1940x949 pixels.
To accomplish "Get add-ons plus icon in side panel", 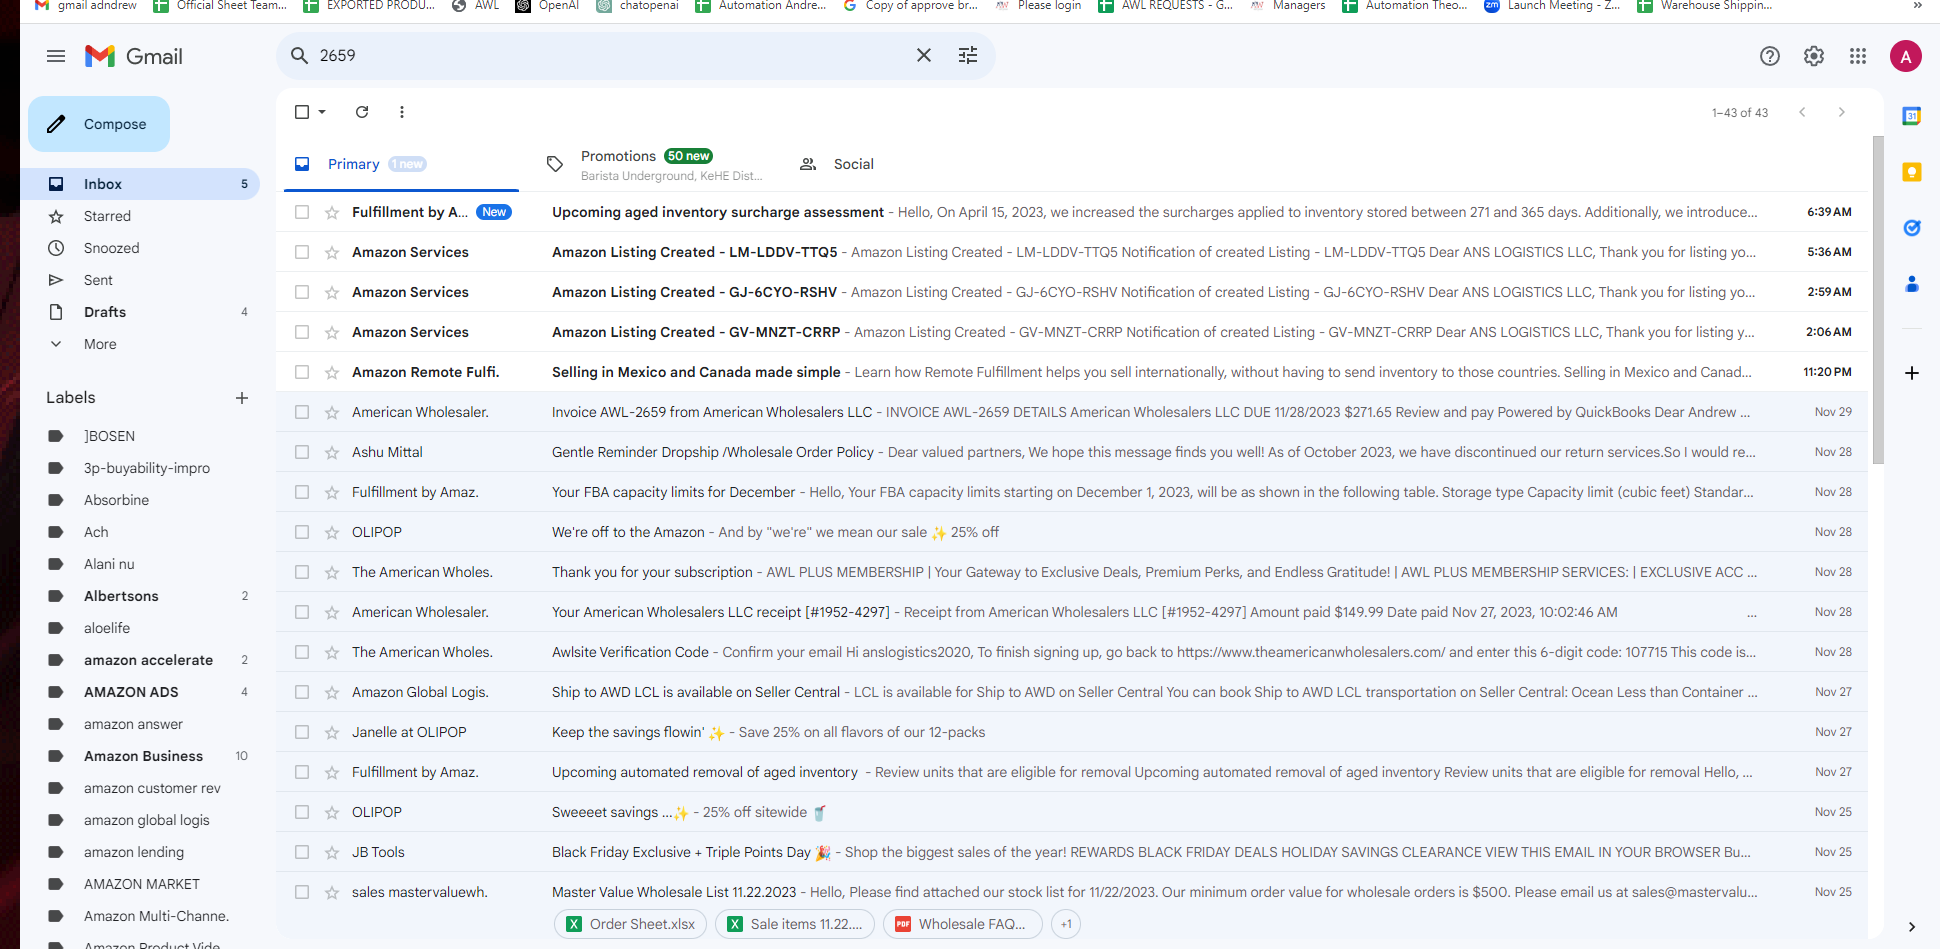I will point(1912,373).
